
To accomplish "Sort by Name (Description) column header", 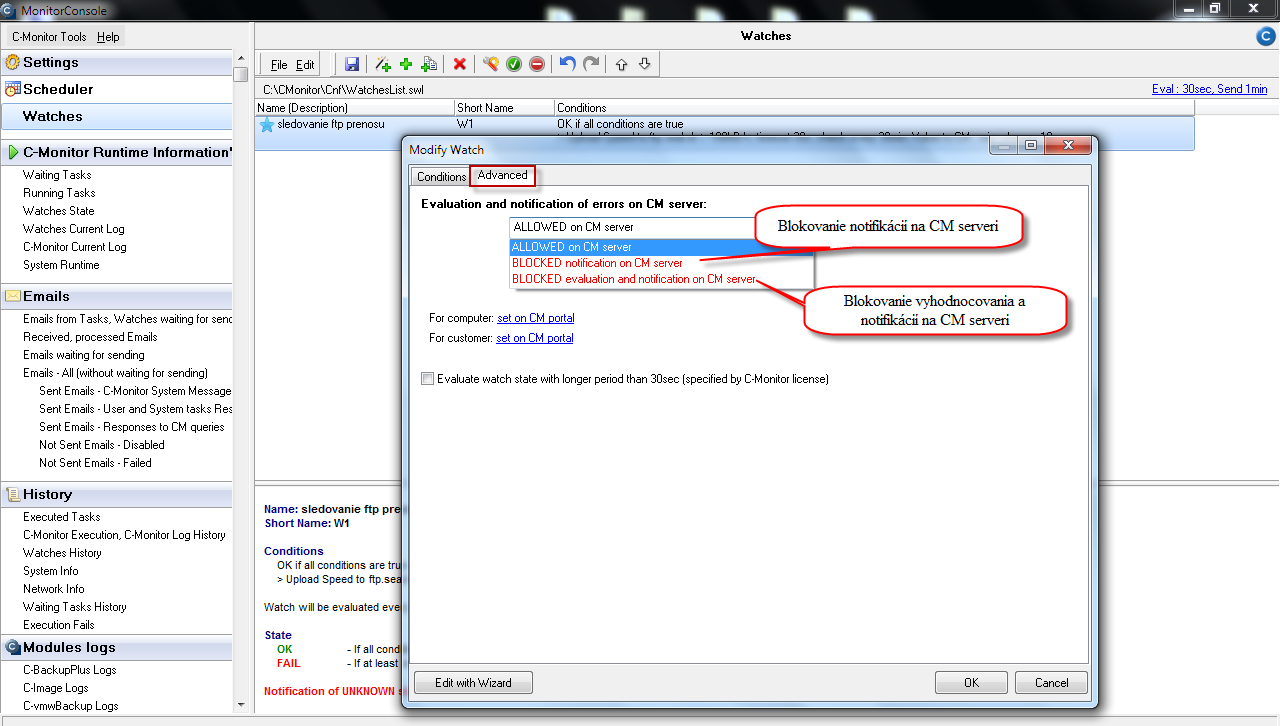I will (355, 107).
